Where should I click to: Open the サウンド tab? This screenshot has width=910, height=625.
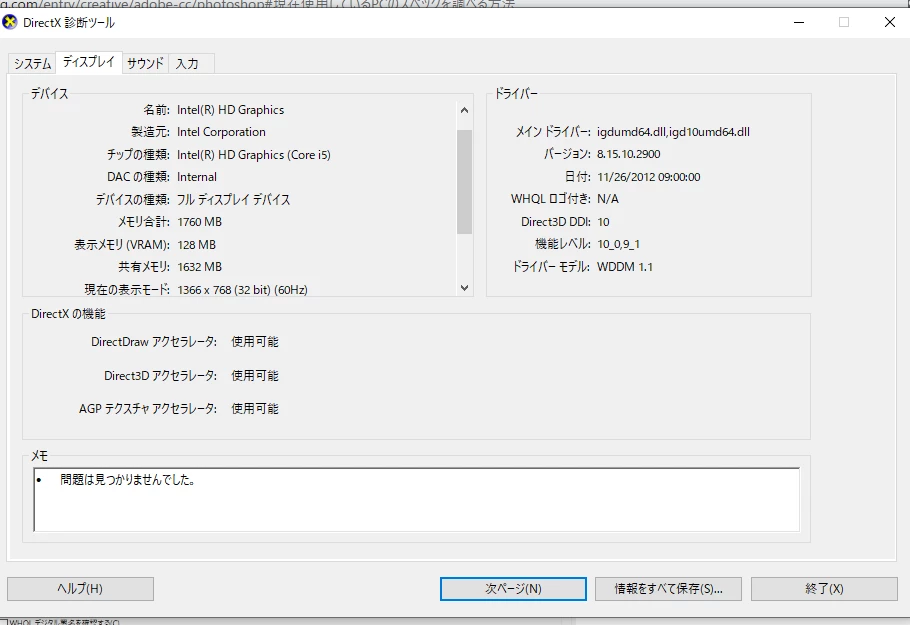point(145,63)
